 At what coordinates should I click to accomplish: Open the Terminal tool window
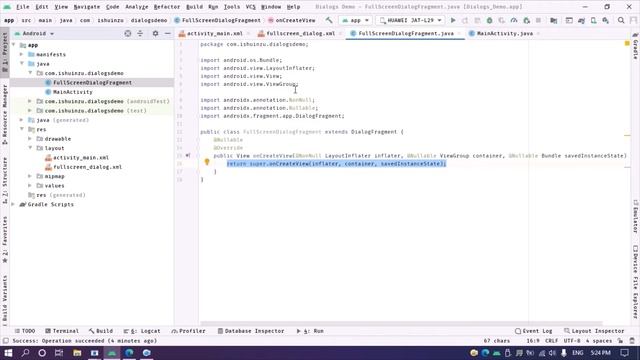pyautogui.click(x=62, y=331)
